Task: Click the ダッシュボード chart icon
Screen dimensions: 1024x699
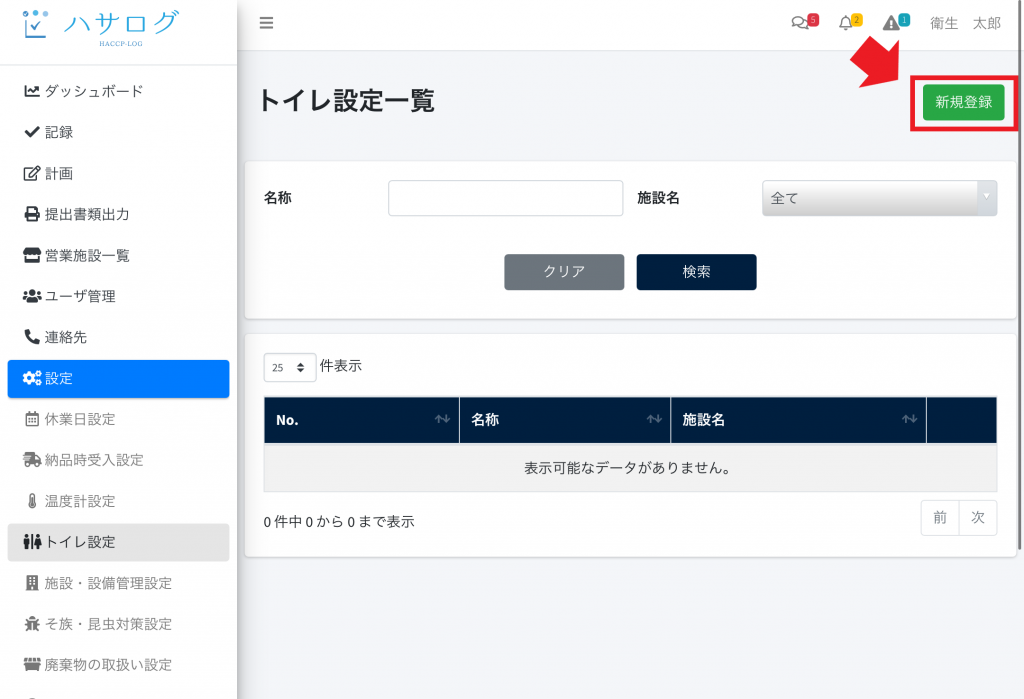Action: click(31, 91)
